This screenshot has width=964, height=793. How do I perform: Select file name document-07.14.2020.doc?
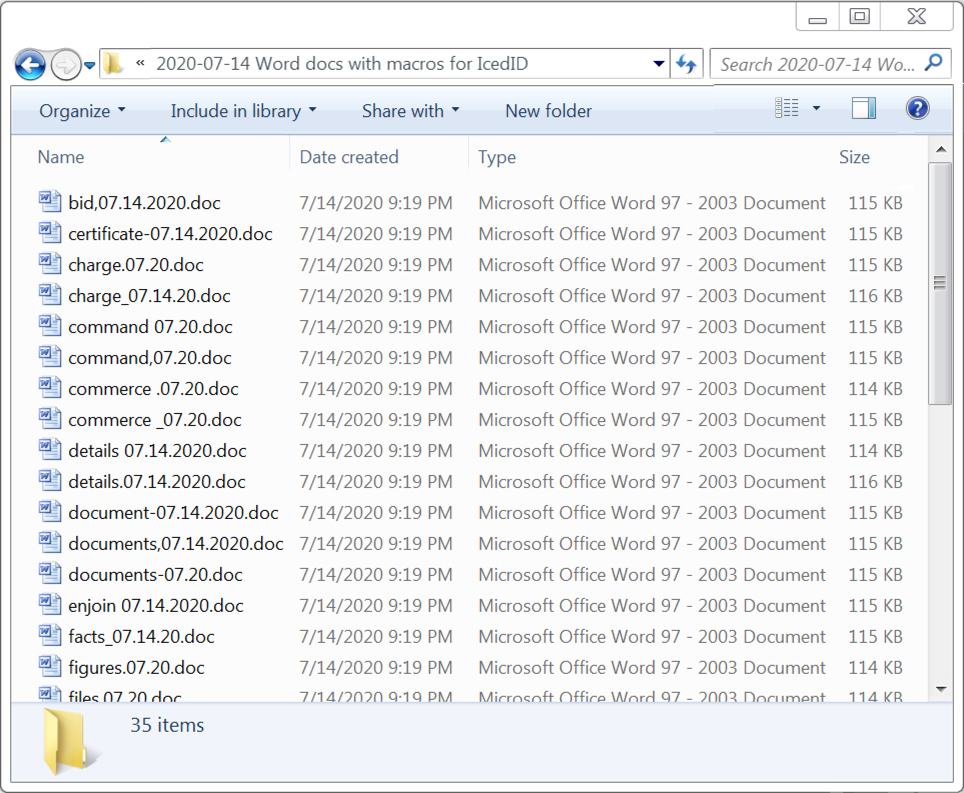click(x=173, y=513)
